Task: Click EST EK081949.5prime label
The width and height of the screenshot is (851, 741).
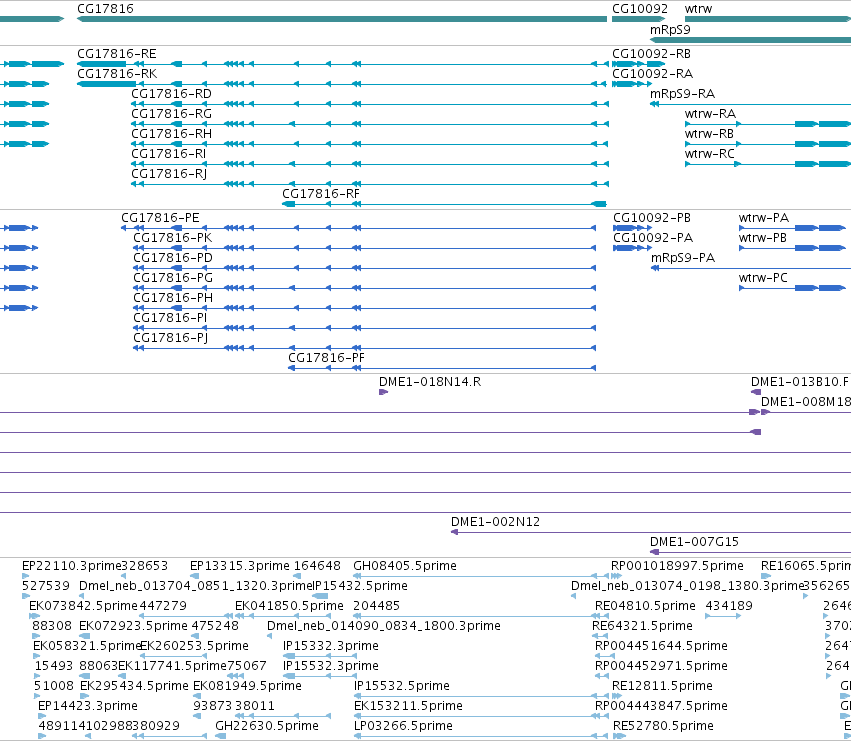Action: coord(247,686)
